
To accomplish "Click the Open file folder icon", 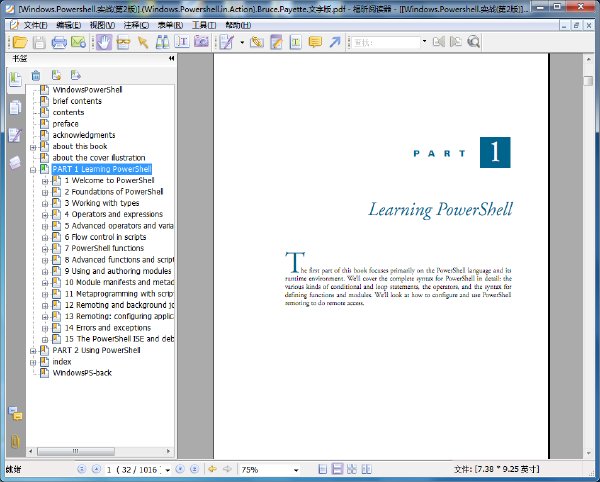I will click(20, 42).
